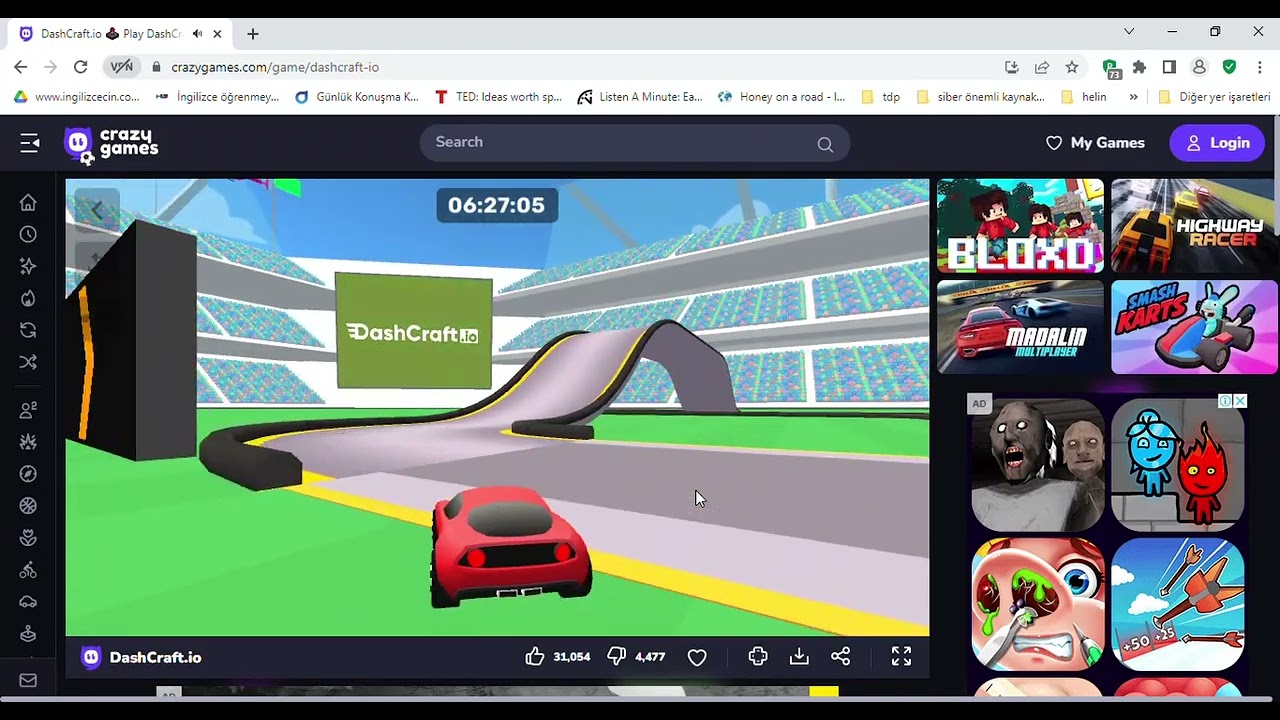Open the Chrome three-dot menu
This screenshot has height=720, width=1280.
click(1258, 67)
